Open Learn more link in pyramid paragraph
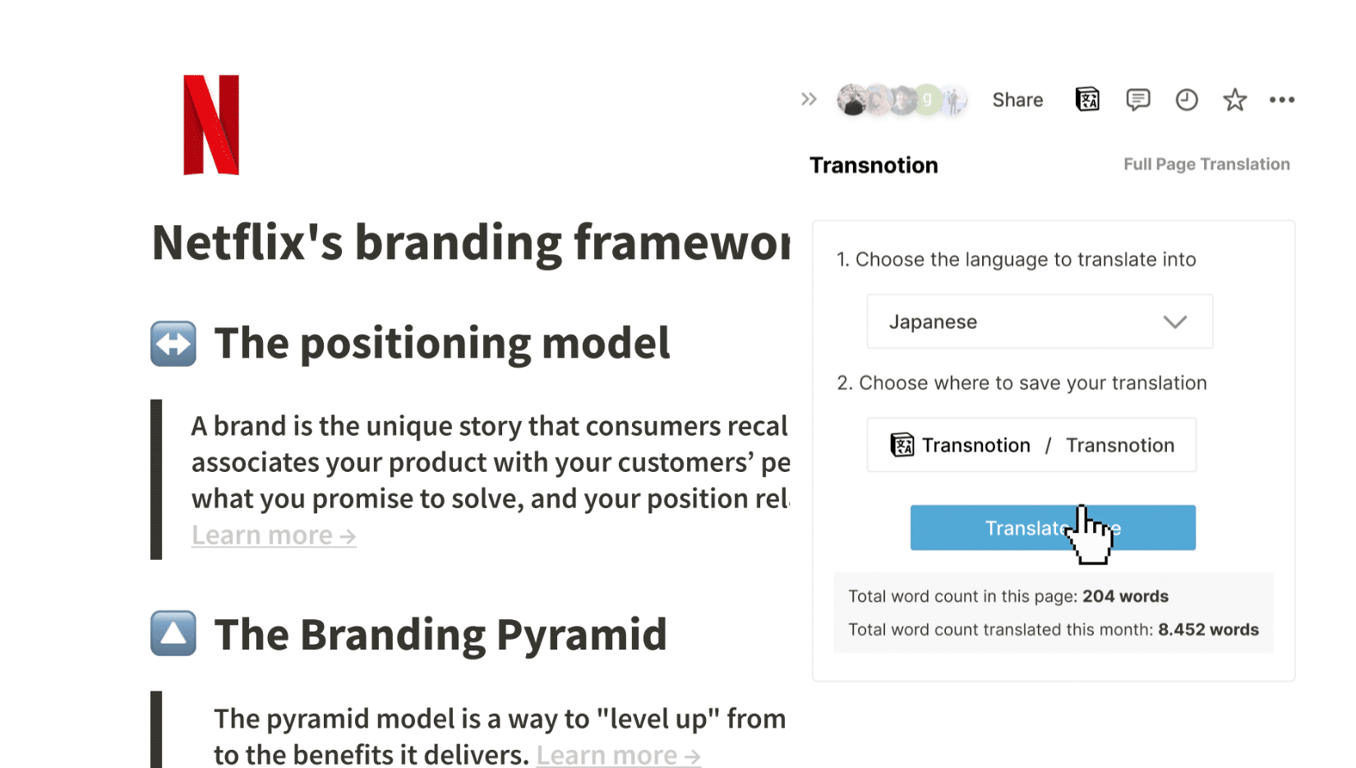 (x=618, y=755)
